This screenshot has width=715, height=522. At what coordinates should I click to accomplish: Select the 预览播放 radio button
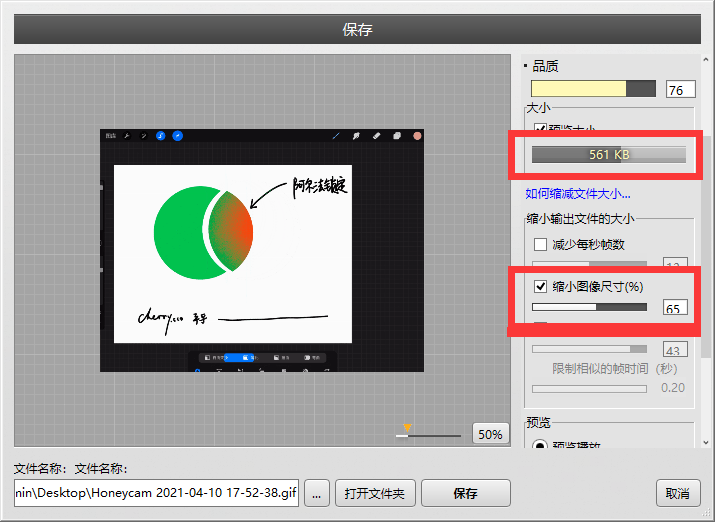tap(540, 444)
